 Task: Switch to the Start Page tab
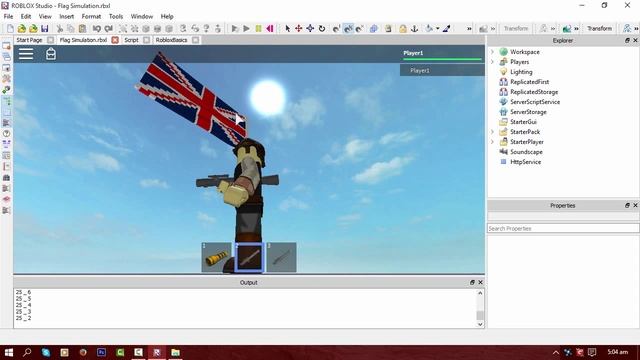pos(29,40)
